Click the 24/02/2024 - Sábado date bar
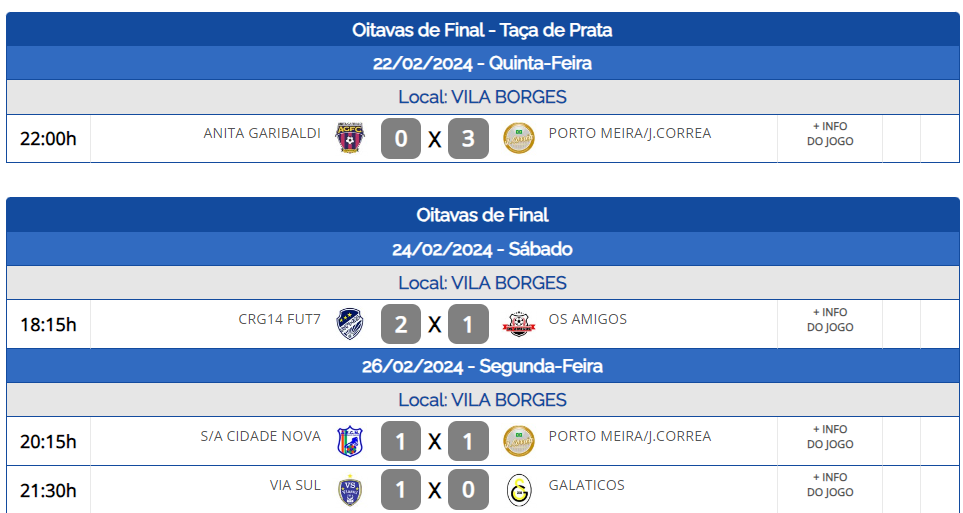Image resolution: width=963 pixels, height=513 pixels. click(482, 249)
